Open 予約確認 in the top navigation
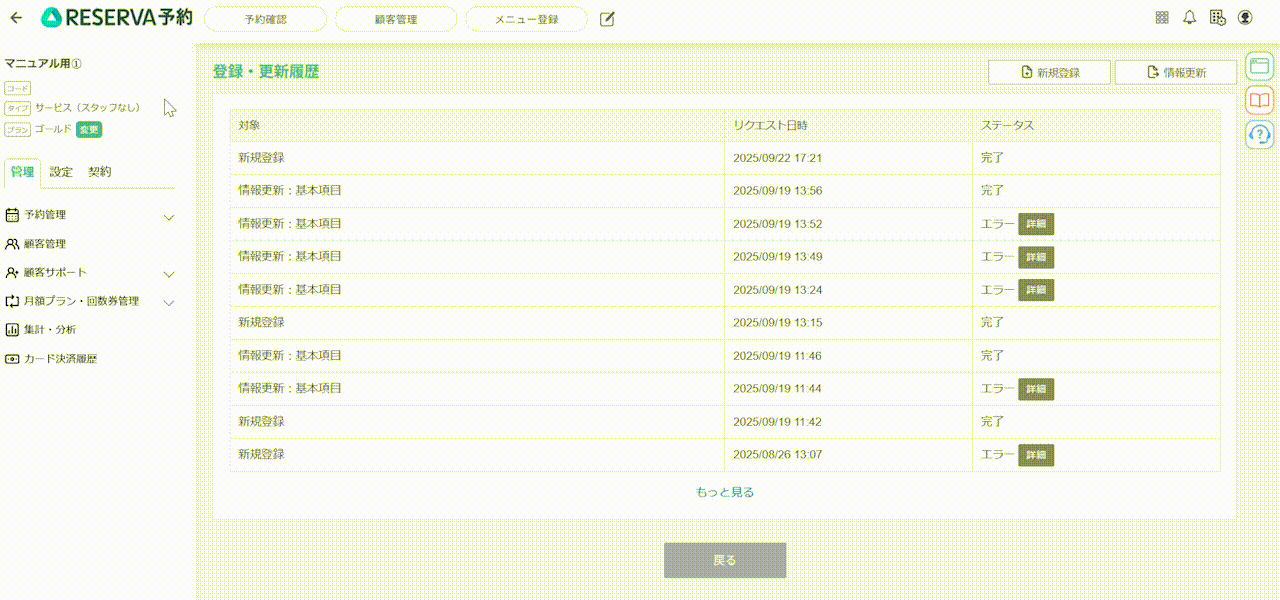The width and height of the screenshot is (1280, 600). [x=265, y=19]
